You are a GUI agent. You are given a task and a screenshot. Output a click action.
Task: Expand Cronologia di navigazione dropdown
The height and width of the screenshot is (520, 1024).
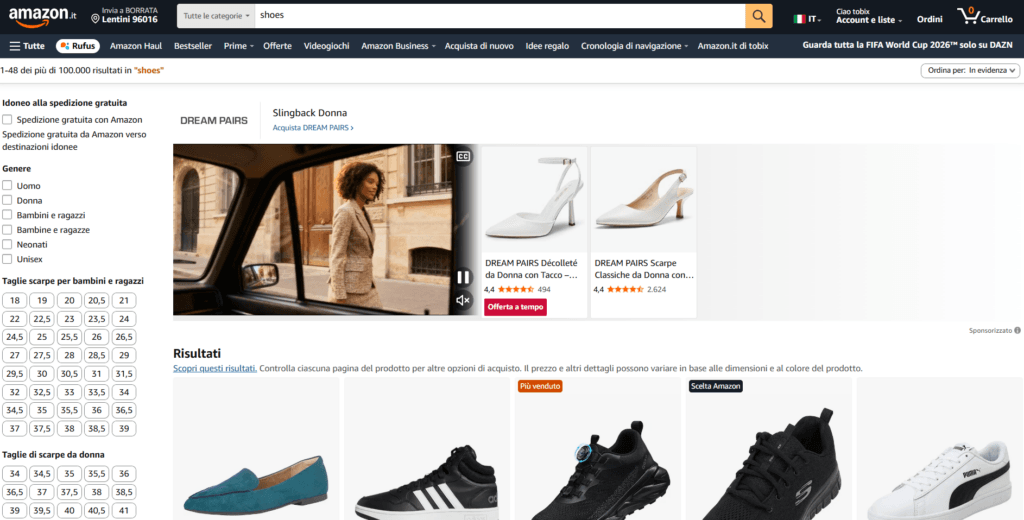(x=635, y=46)
